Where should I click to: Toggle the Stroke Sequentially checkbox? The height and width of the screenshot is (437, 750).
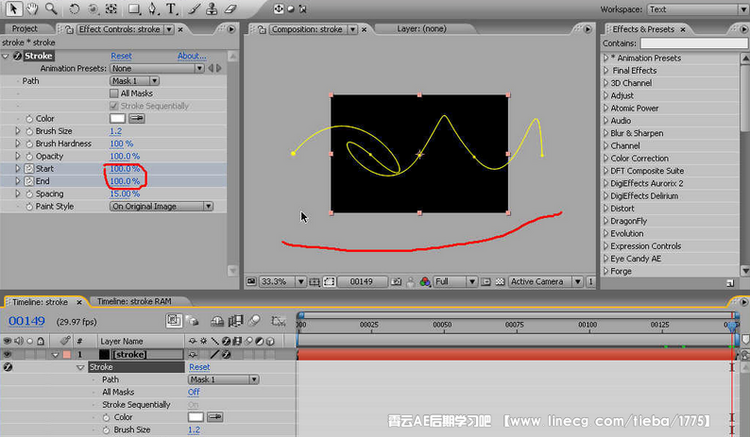(x=114, y=106)
